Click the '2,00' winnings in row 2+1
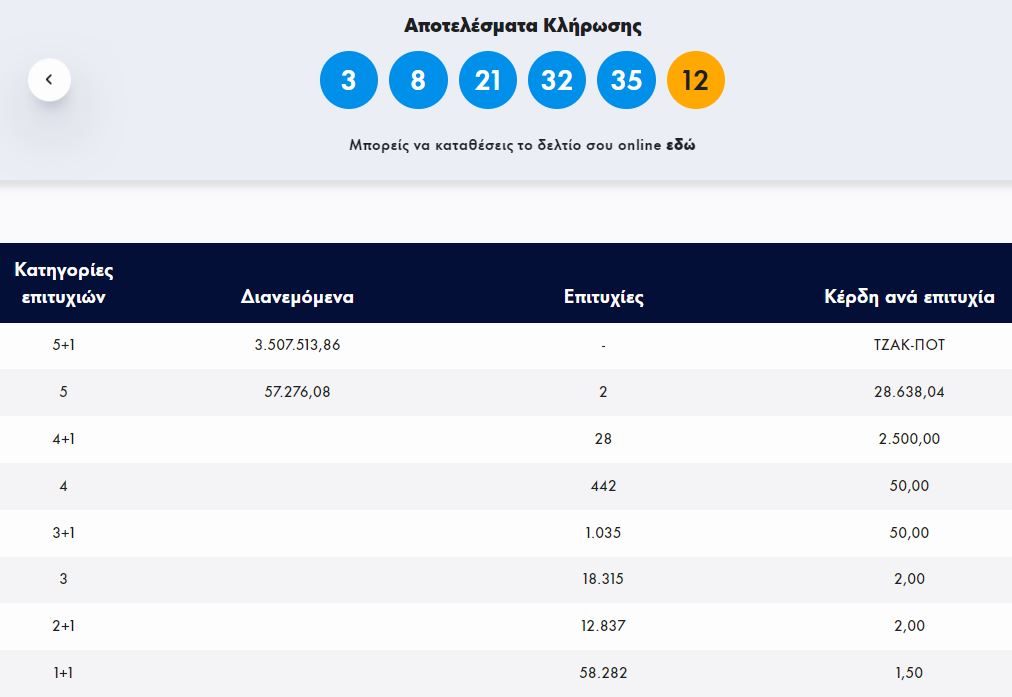This screenshot has width=1012, height=697. coord(909,625)
